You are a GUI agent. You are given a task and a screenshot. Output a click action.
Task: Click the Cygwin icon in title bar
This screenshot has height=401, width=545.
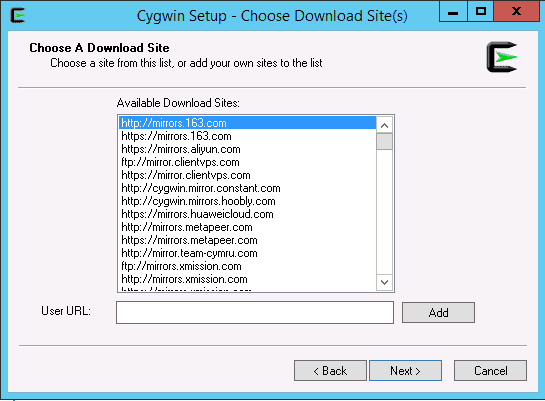click(x=18, y=16)
